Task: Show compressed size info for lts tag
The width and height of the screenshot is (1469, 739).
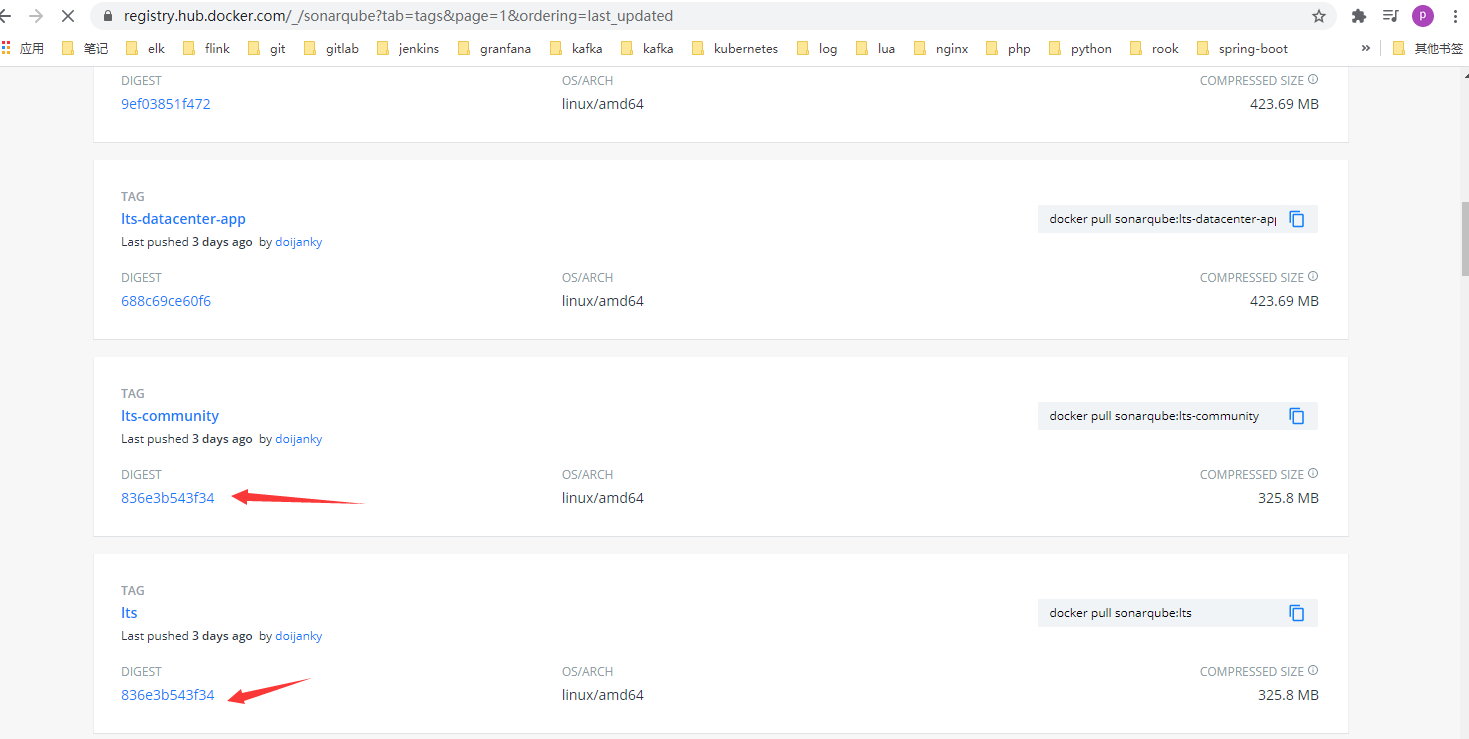Action: (x=1313, y=671)
